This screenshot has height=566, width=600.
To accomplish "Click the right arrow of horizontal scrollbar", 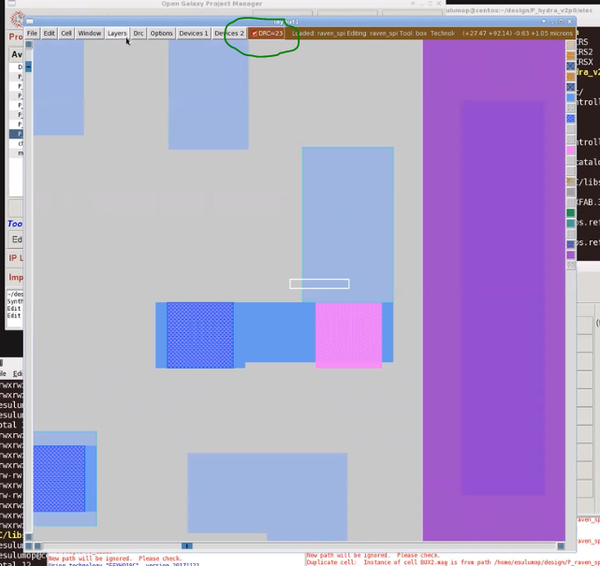I will click(561, 546).
